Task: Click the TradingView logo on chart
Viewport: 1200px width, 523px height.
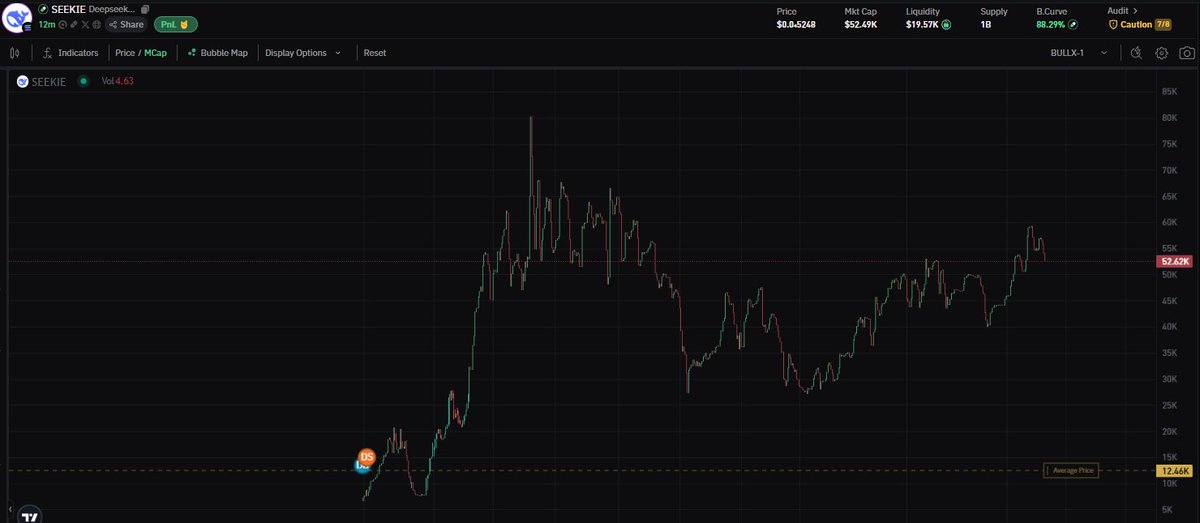Action: click(31, 515)
